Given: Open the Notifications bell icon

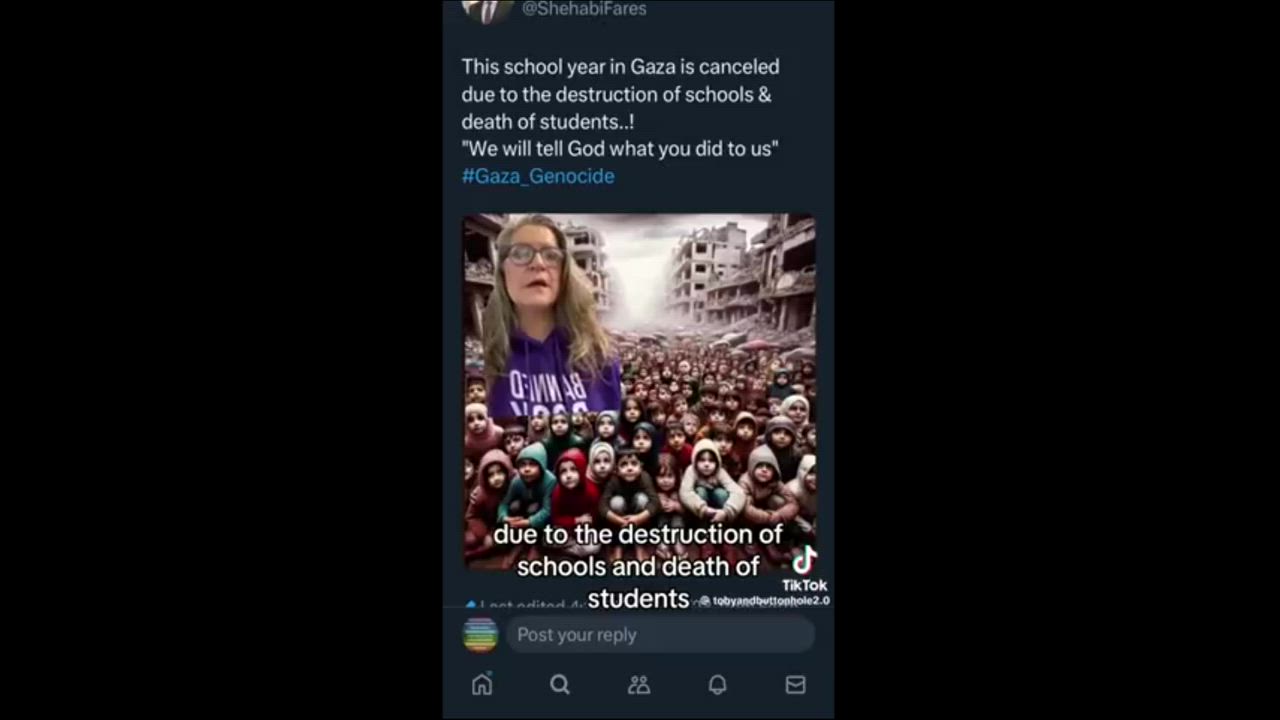Looking at the screenshot, I should (x=717, y=684).
